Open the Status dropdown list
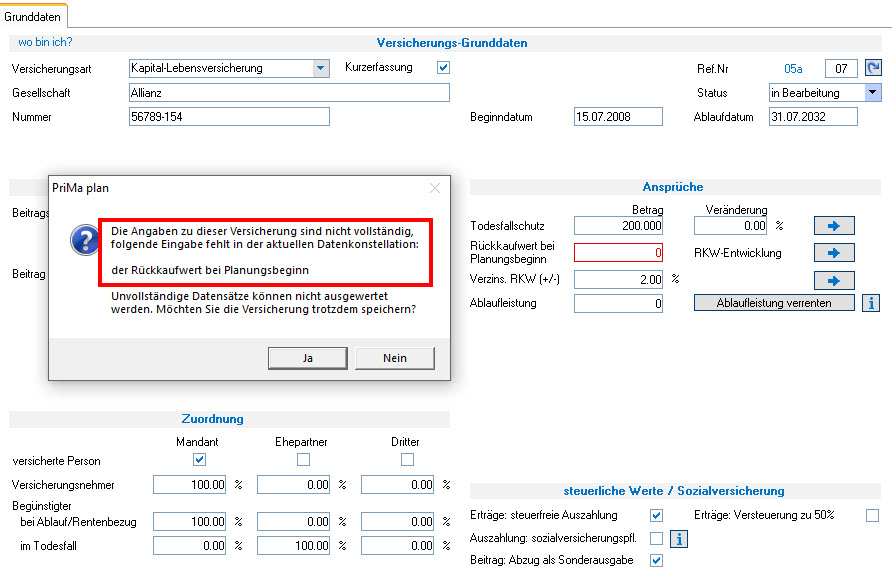This screenshot has height=574, width=892. point(873,93)
